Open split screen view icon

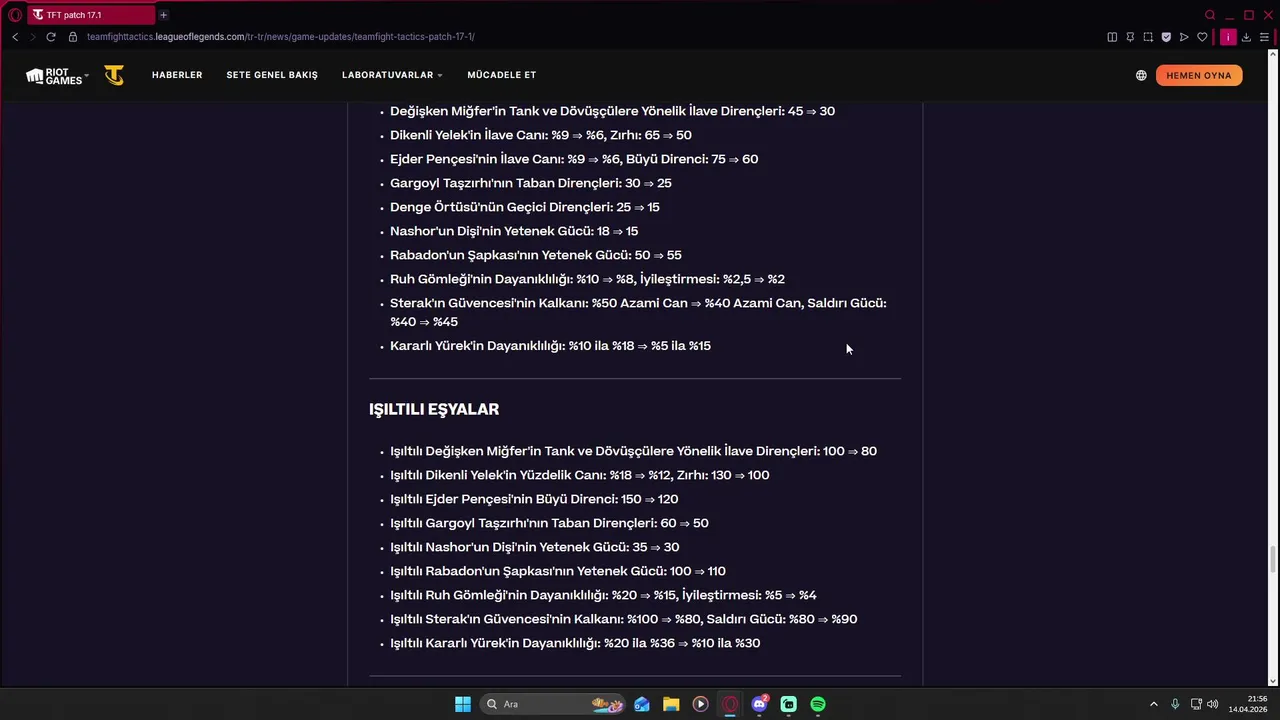(x=1112, y=37)
